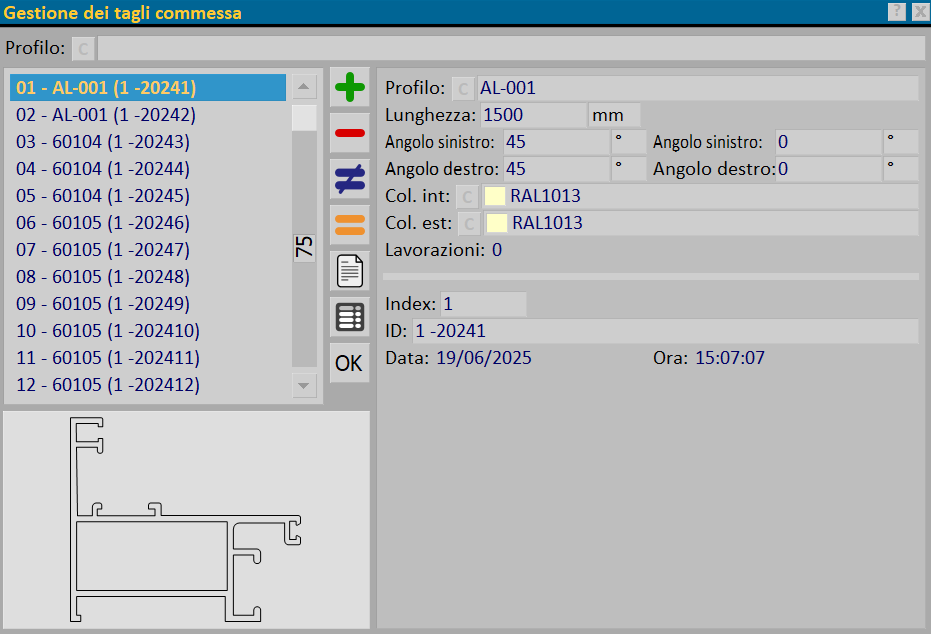Select row 03 - 60104 (1 -20243)
This screenshot has width=931, height=634.
(148, 142)
